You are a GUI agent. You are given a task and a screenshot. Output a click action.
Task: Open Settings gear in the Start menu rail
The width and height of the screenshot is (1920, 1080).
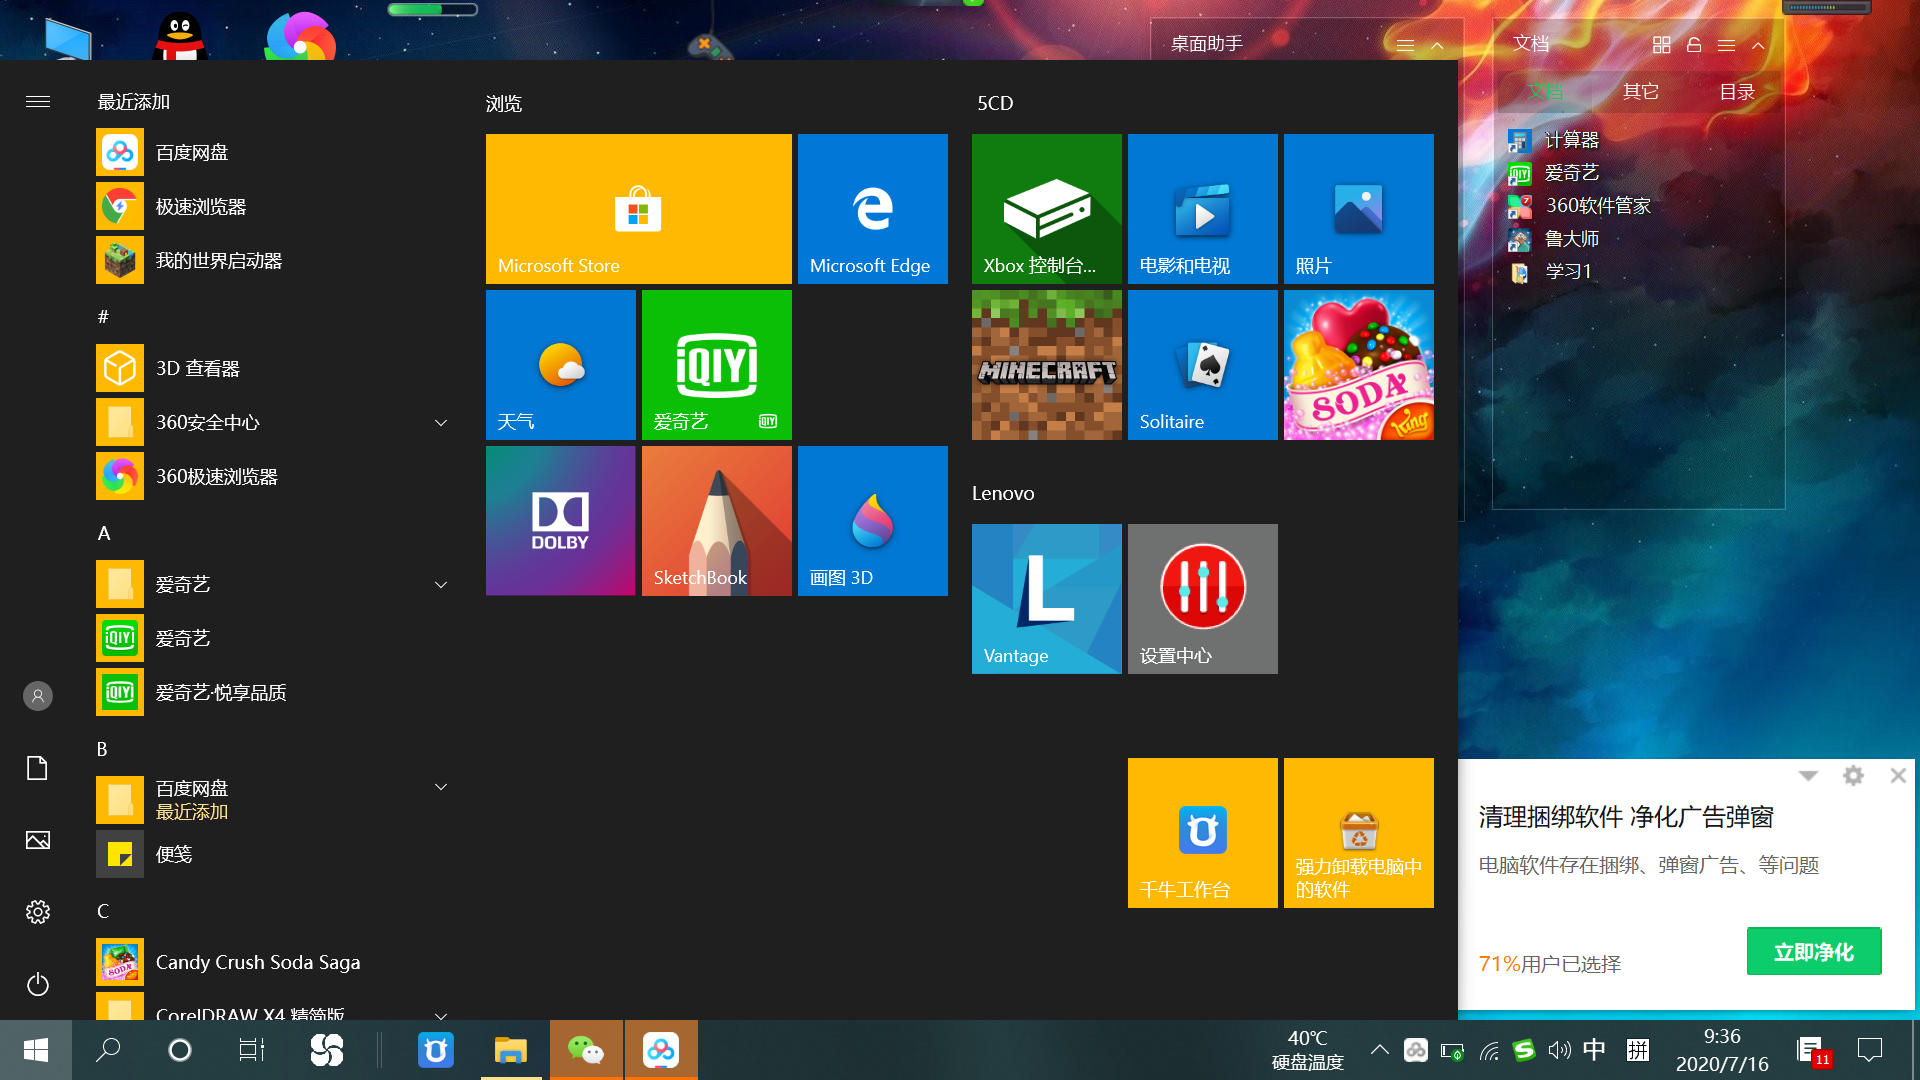tap(38, 912)
